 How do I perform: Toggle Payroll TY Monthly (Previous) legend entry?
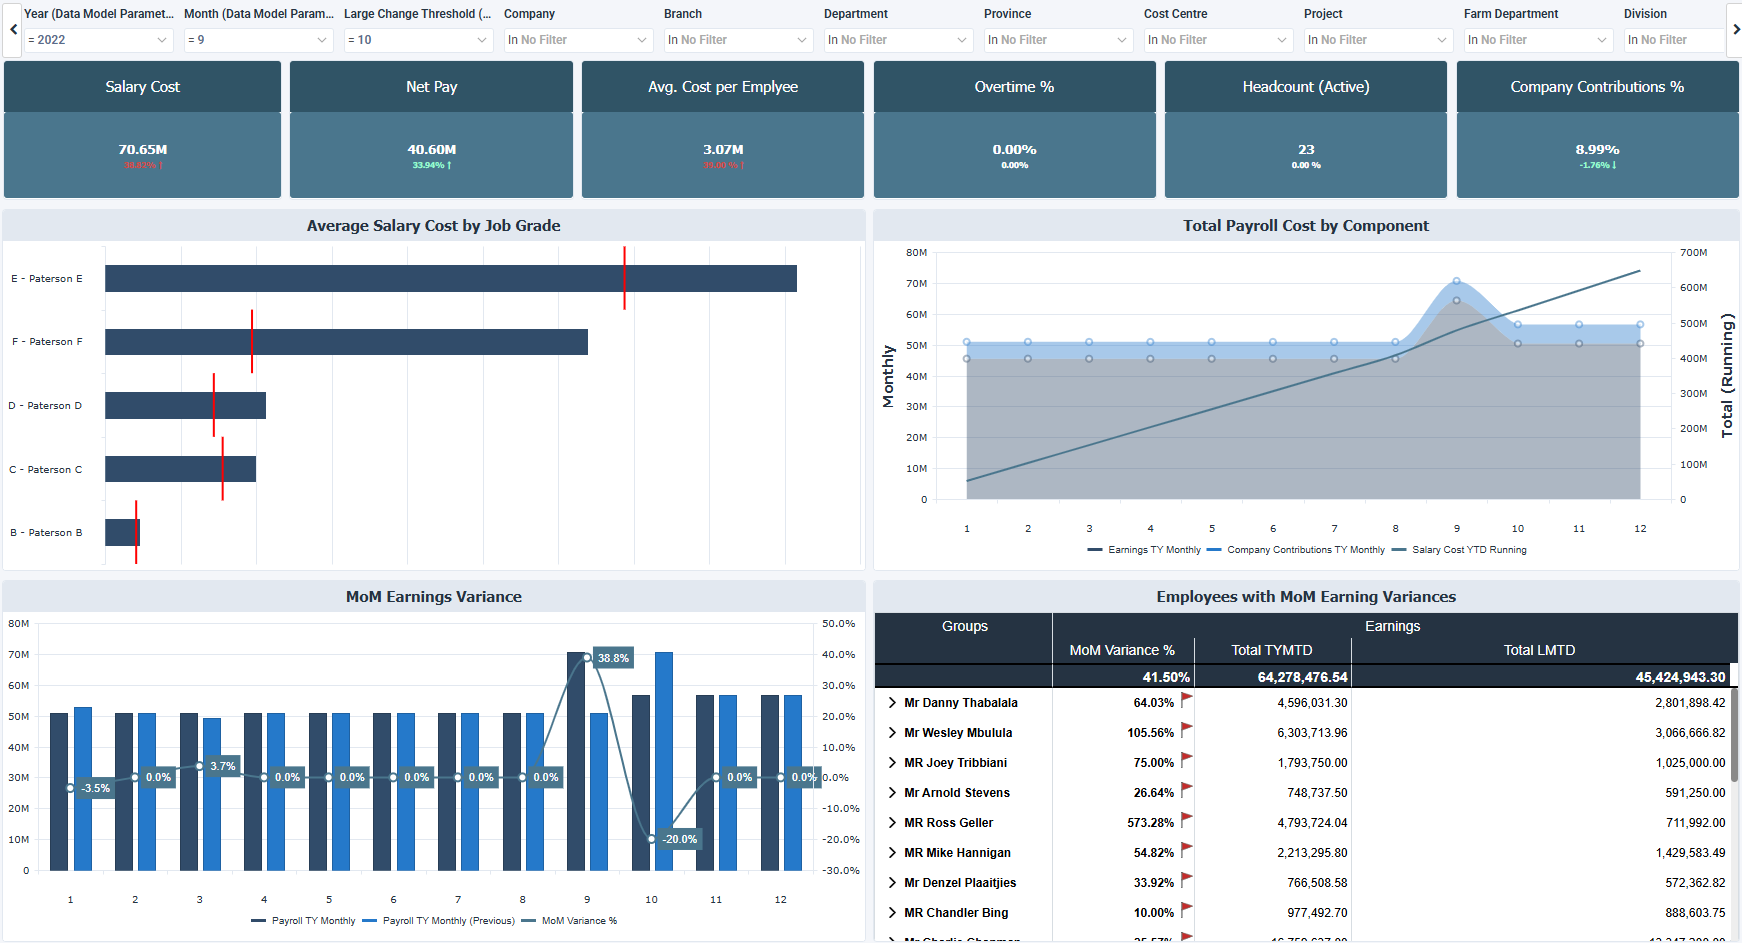[x=438, y=921]
